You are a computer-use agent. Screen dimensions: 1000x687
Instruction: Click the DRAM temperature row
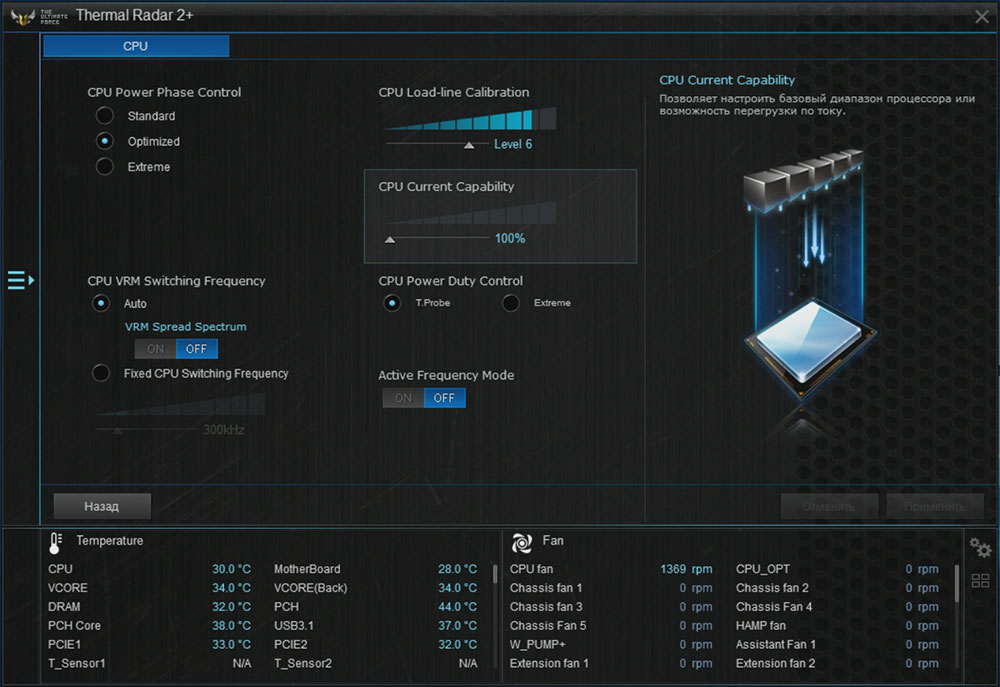click(x=149, y=607)
